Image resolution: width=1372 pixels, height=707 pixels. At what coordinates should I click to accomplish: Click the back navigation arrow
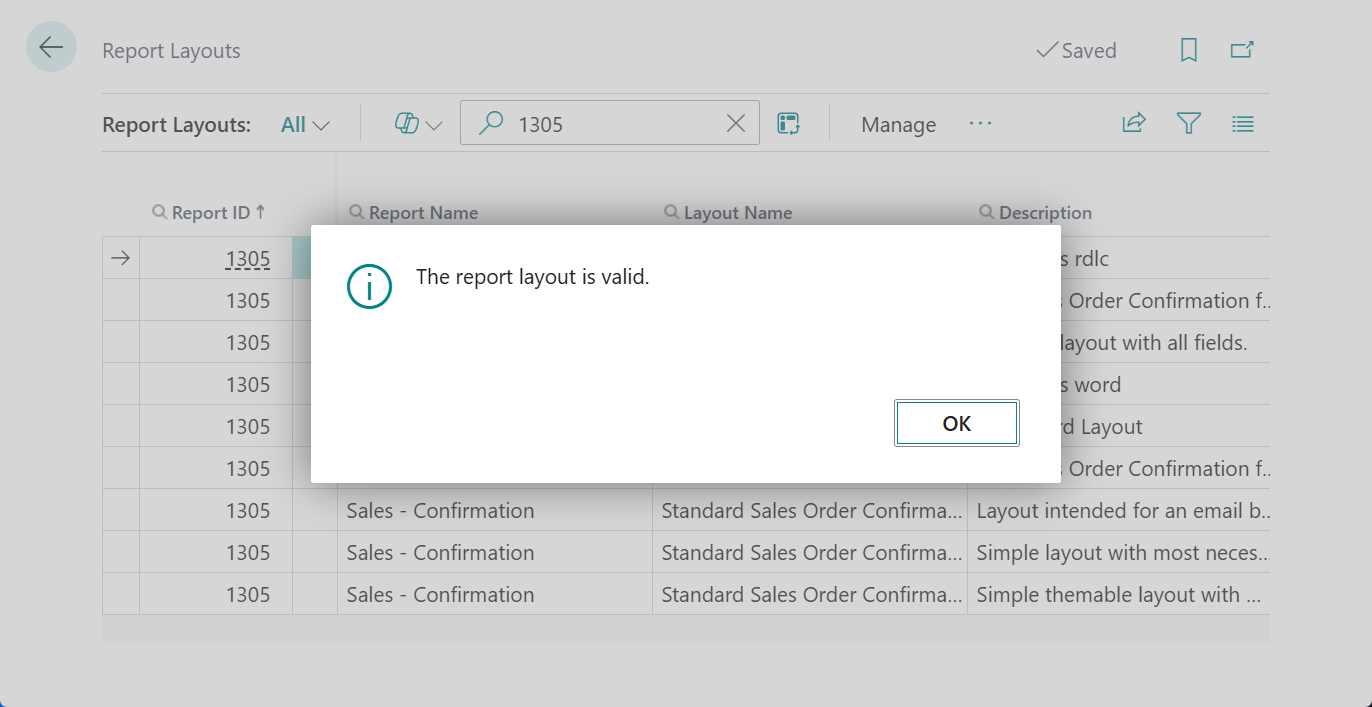51,46
